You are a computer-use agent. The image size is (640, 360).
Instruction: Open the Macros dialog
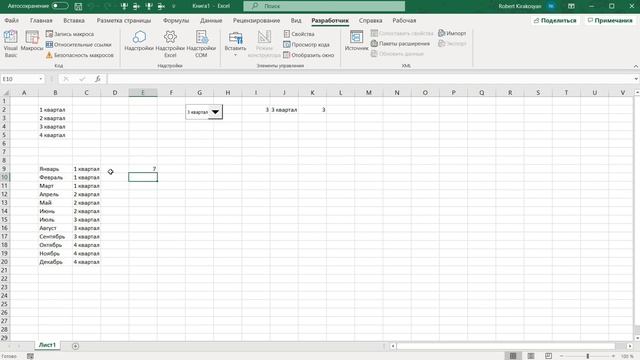[32, 41]
